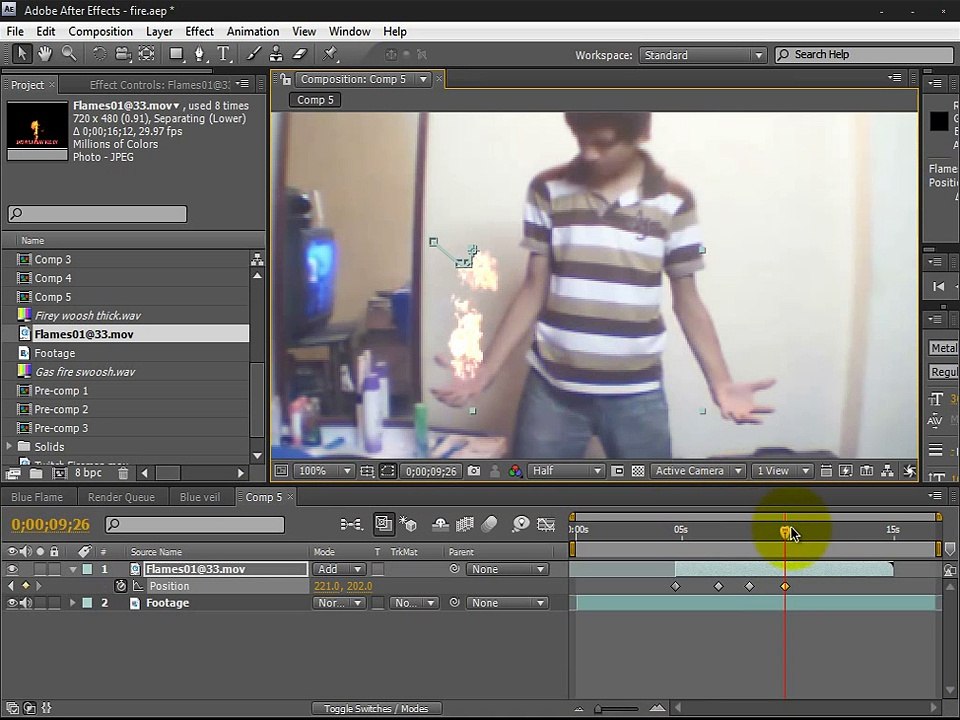Click the 8 bpc color depth button

click(x=88, y=473)
